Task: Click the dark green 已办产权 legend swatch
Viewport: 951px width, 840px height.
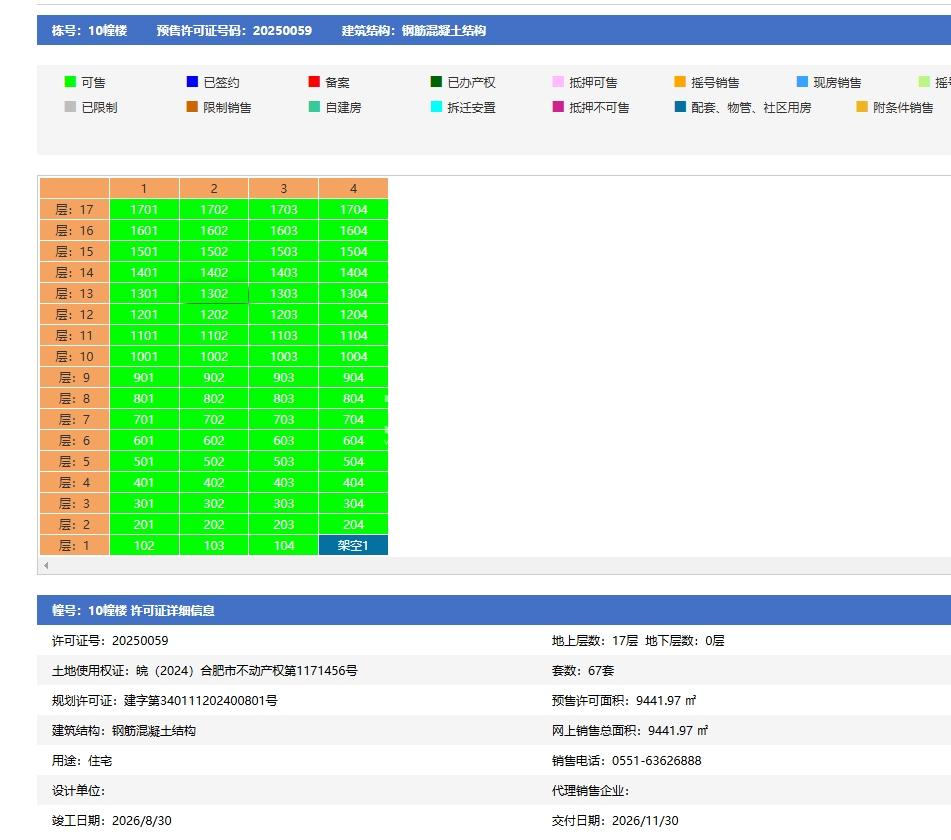Action: 436,82
